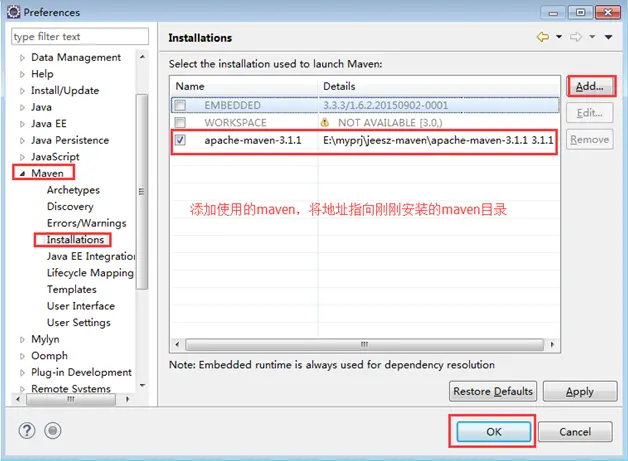
Task: Click the Preferences window title icon
Action: tap(13, 12)
